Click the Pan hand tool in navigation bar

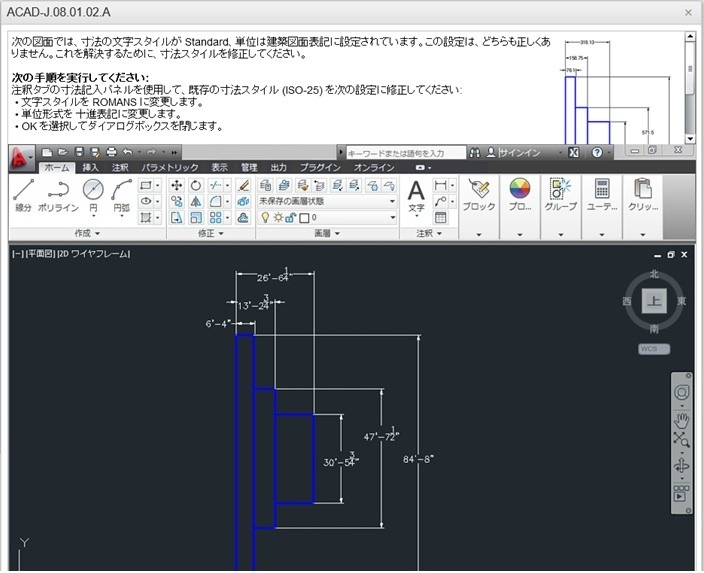point(682,417)
